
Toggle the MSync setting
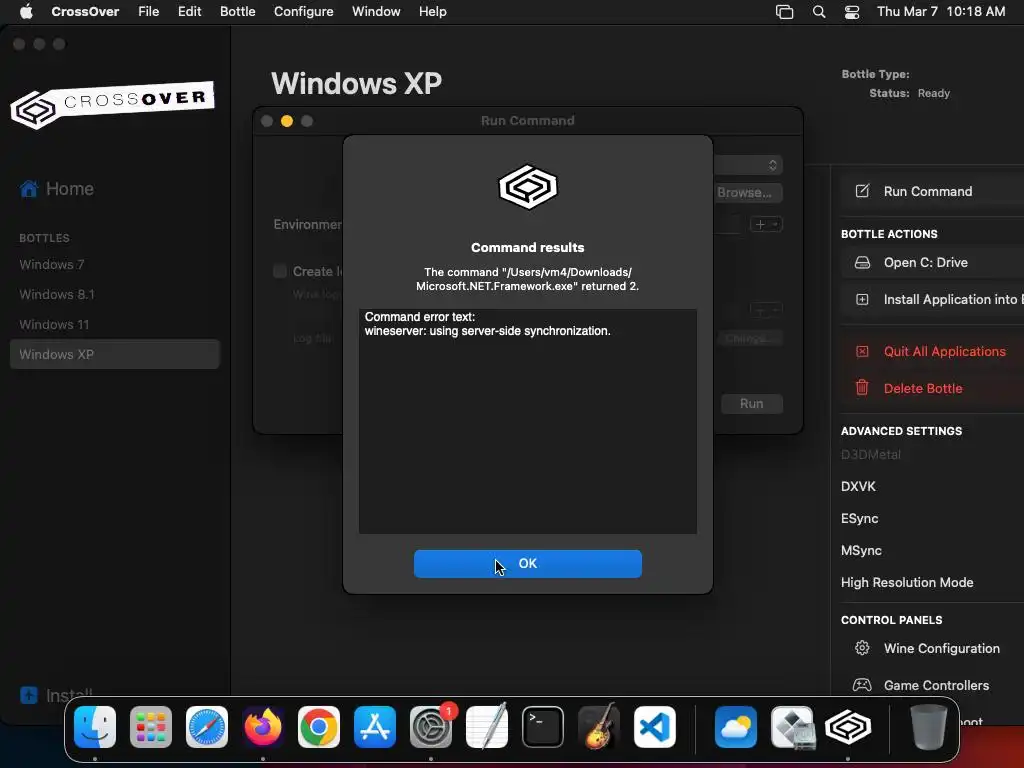coord(861,551)
